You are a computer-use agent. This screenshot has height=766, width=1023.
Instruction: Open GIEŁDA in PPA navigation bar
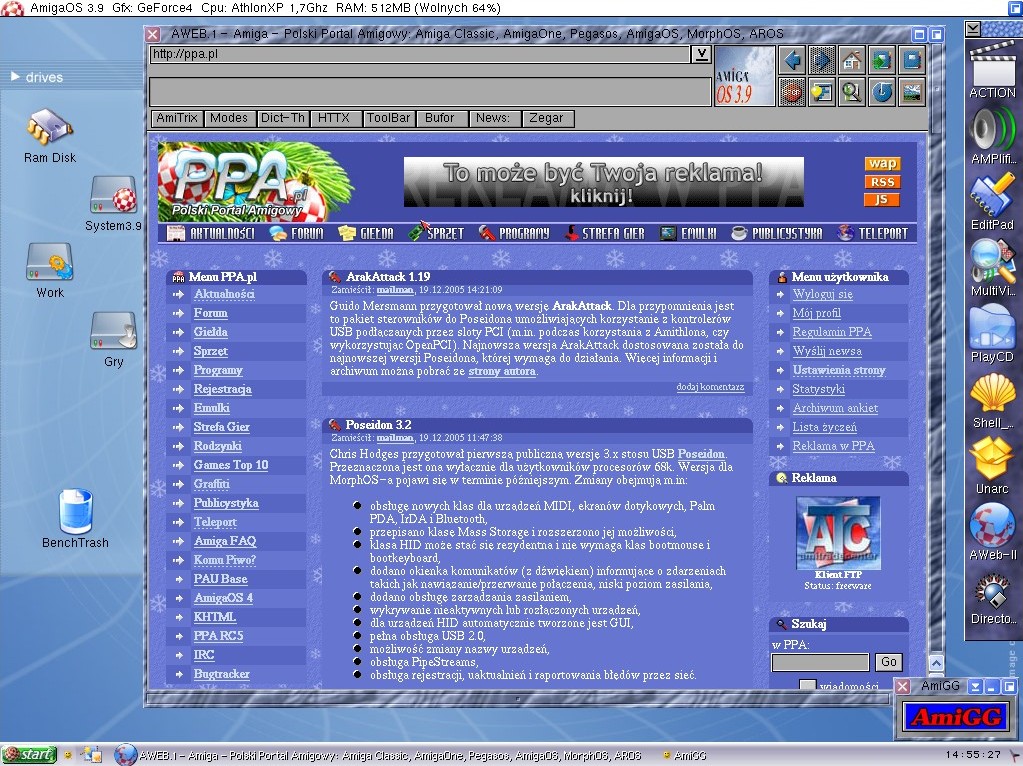pyautogui.click(x=366, y=233)
